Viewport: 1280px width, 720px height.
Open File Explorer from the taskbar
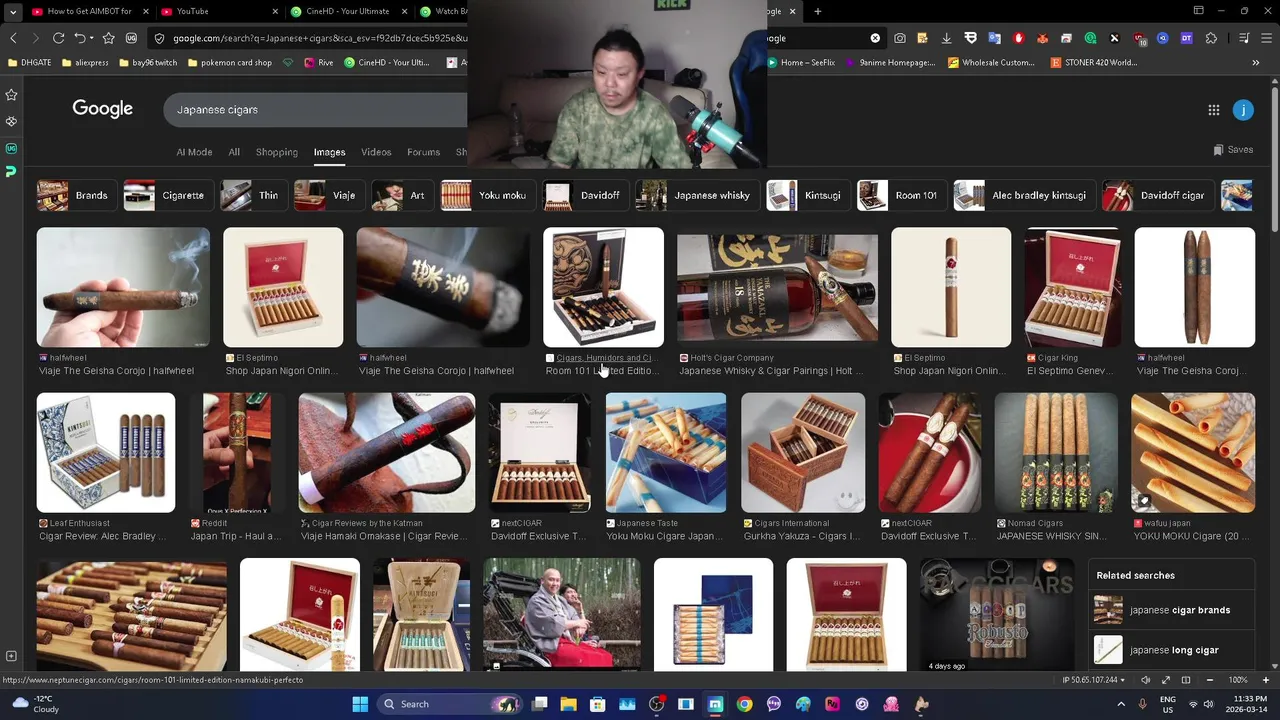point(568,704)
